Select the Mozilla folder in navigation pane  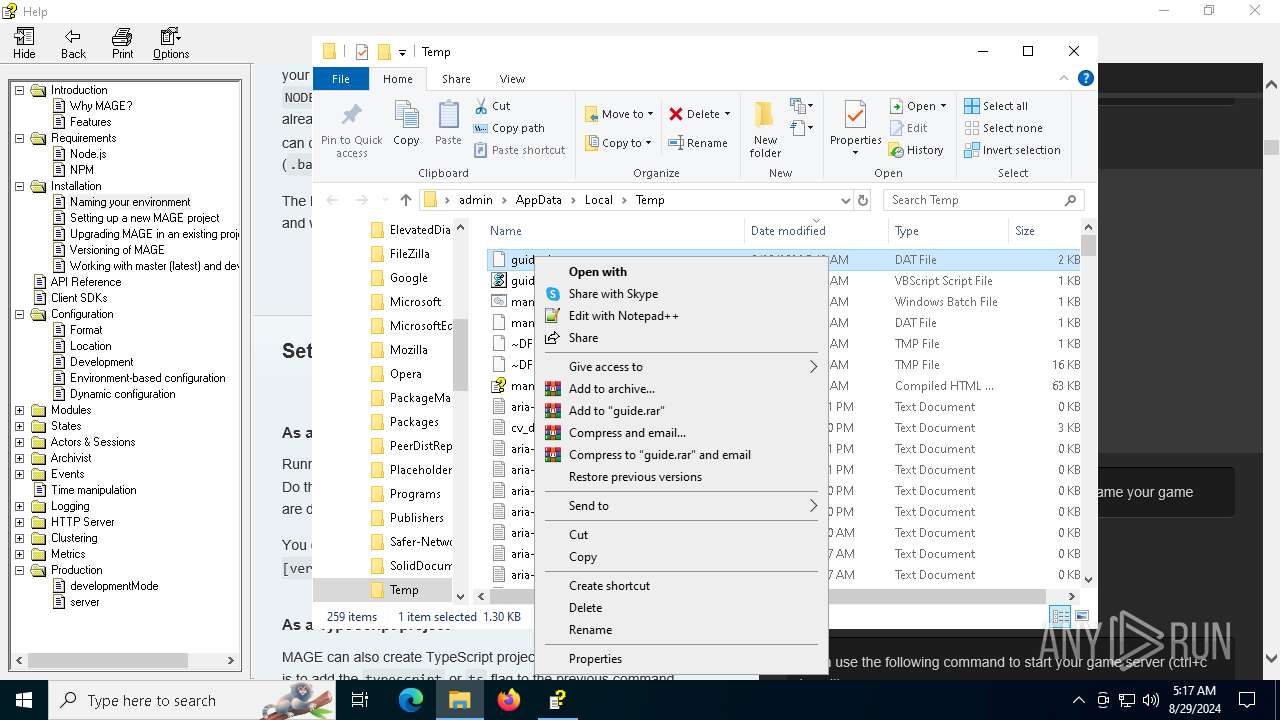(408, 350)
